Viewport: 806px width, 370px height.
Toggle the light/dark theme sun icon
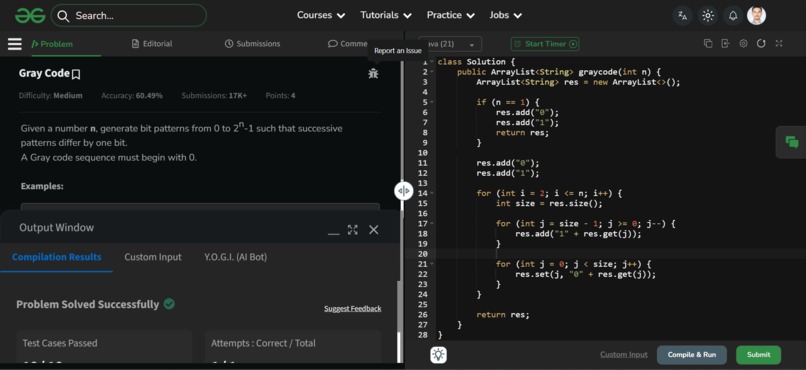(x=708, y=16)
